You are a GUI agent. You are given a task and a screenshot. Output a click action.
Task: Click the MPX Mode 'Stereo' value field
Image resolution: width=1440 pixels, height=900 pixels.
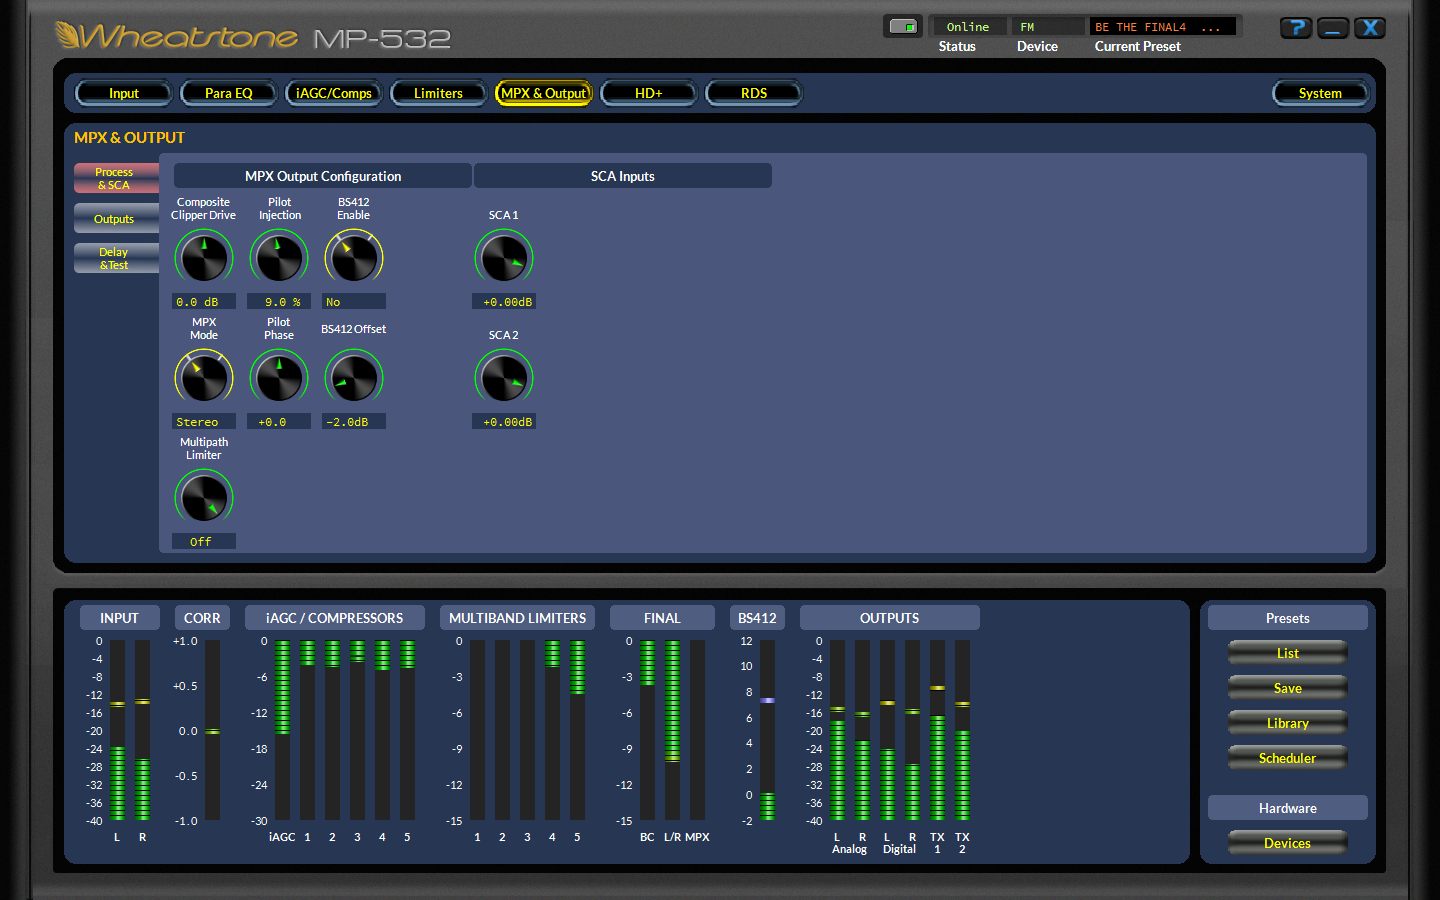[204, 421]
